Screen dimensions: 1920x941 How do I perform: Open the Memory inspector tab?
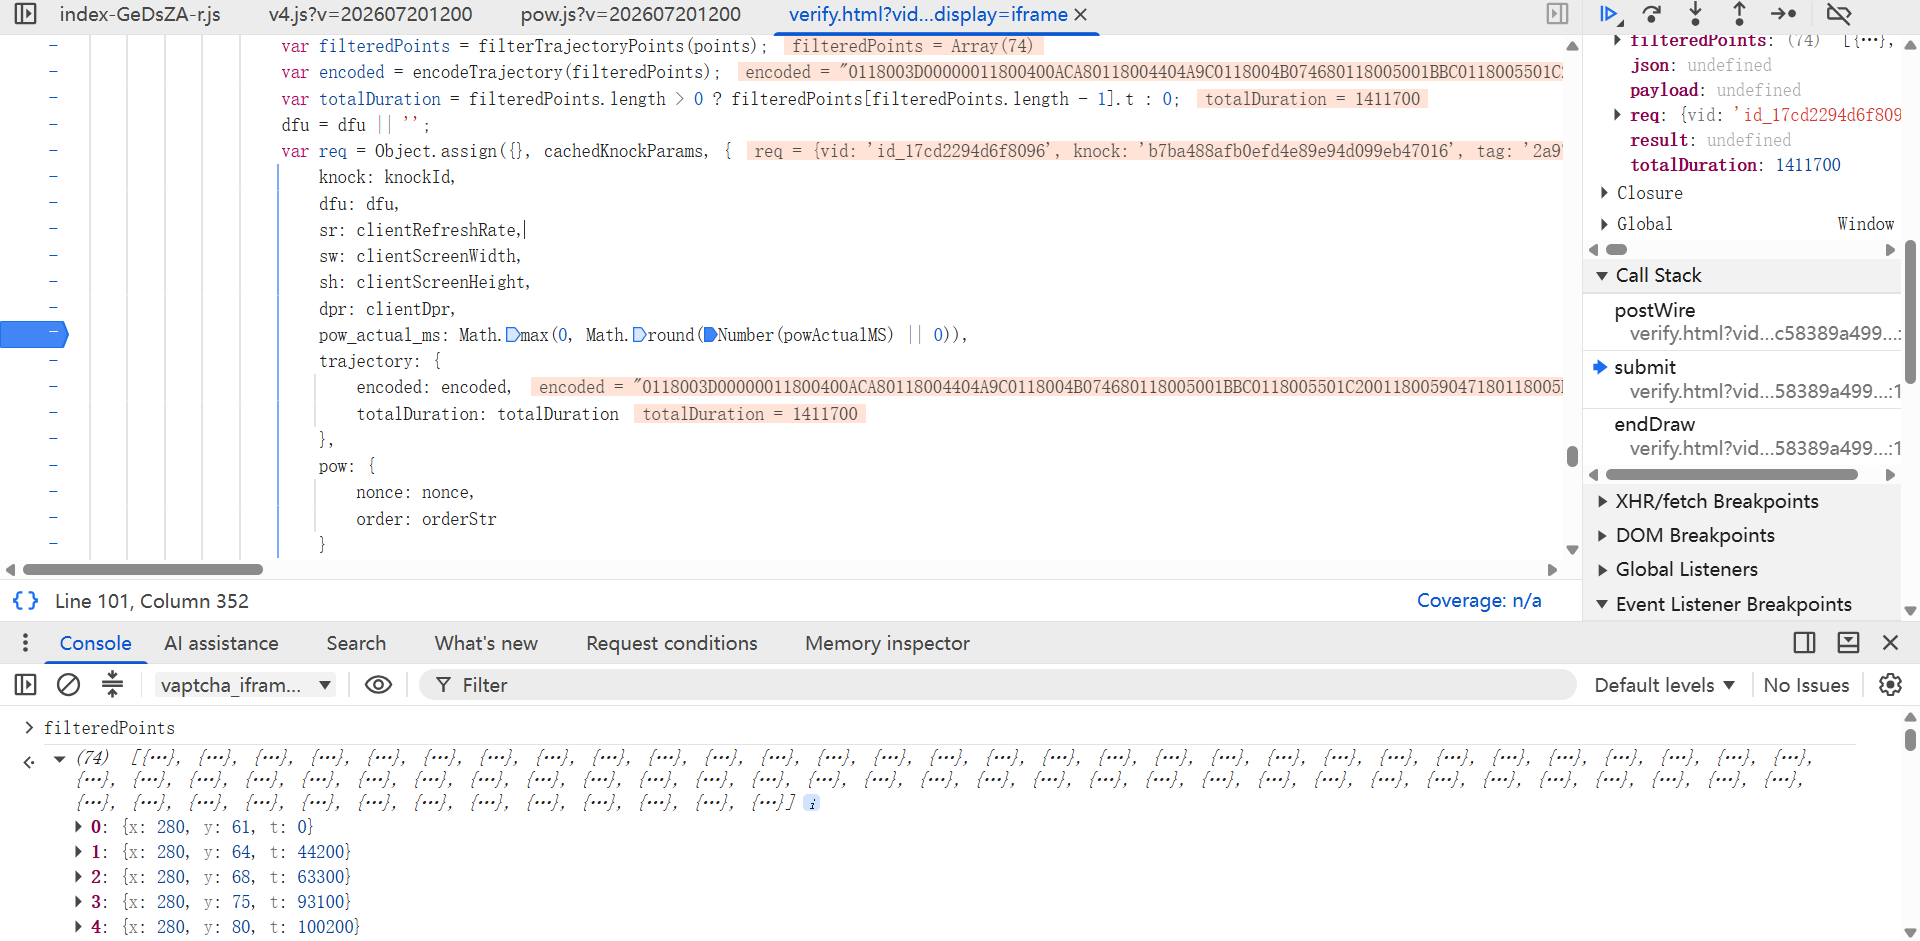click(887, 643)
